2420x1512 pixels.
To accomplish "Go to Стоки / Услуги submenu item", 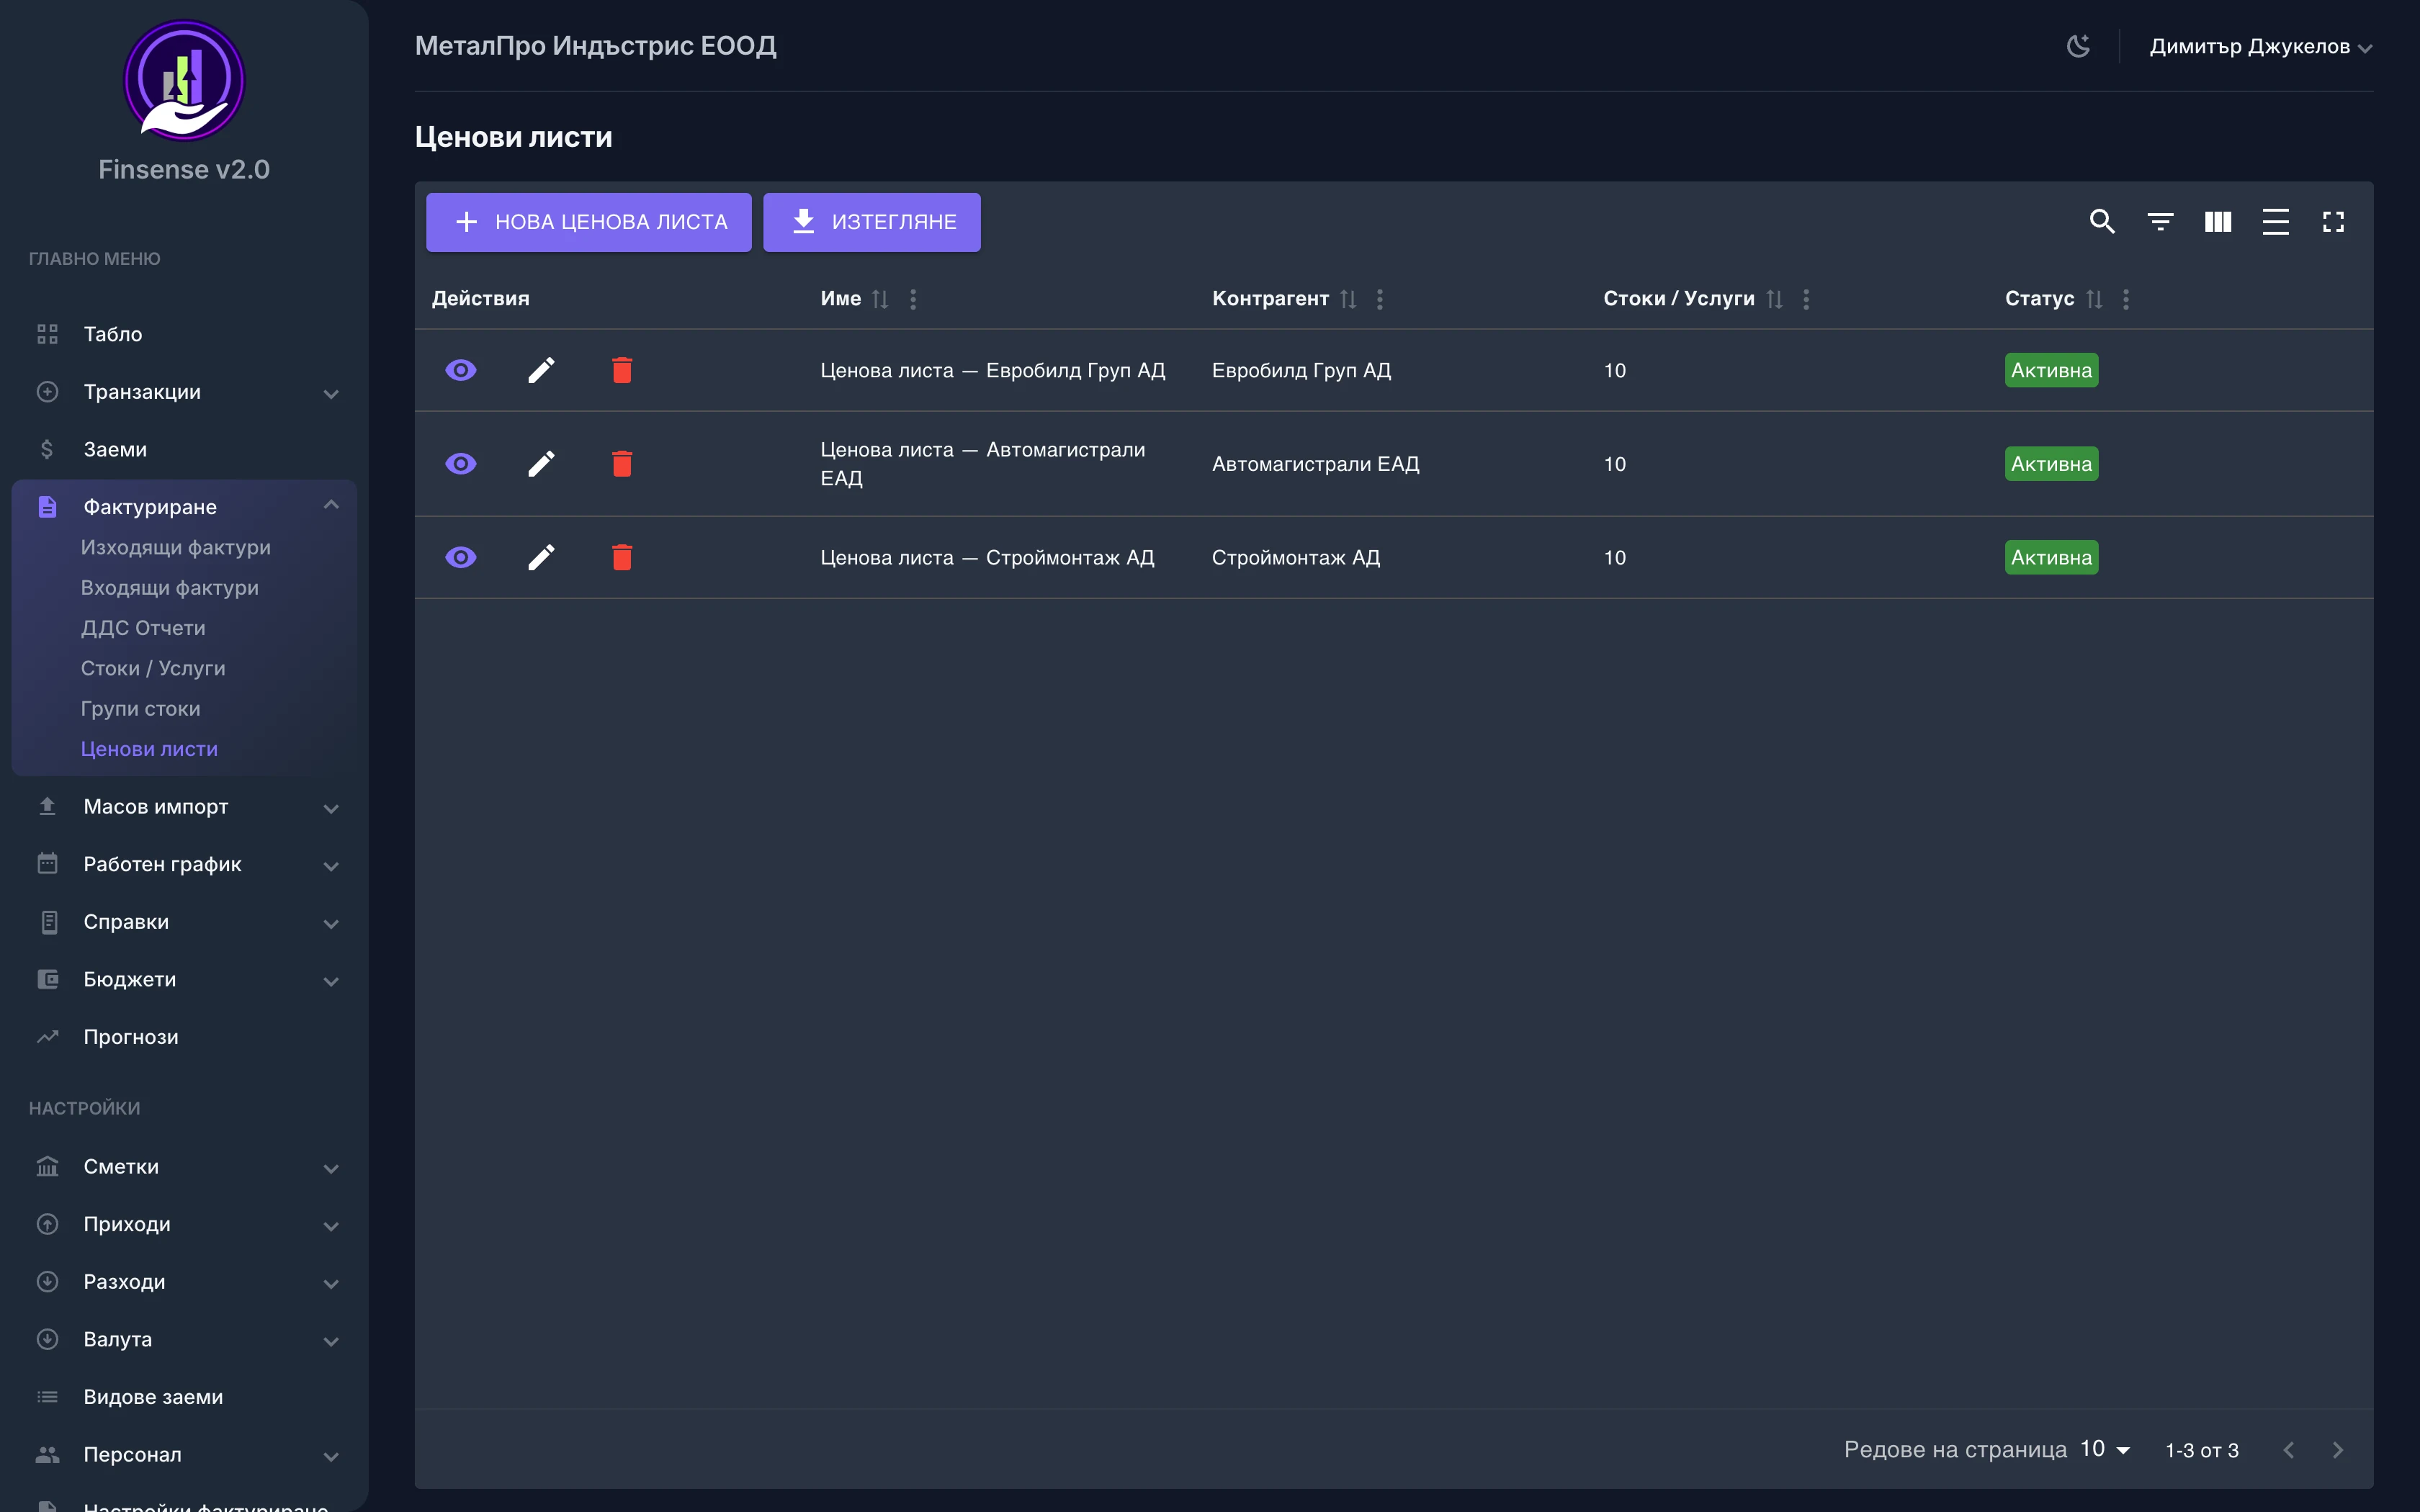I will (153, 668).
